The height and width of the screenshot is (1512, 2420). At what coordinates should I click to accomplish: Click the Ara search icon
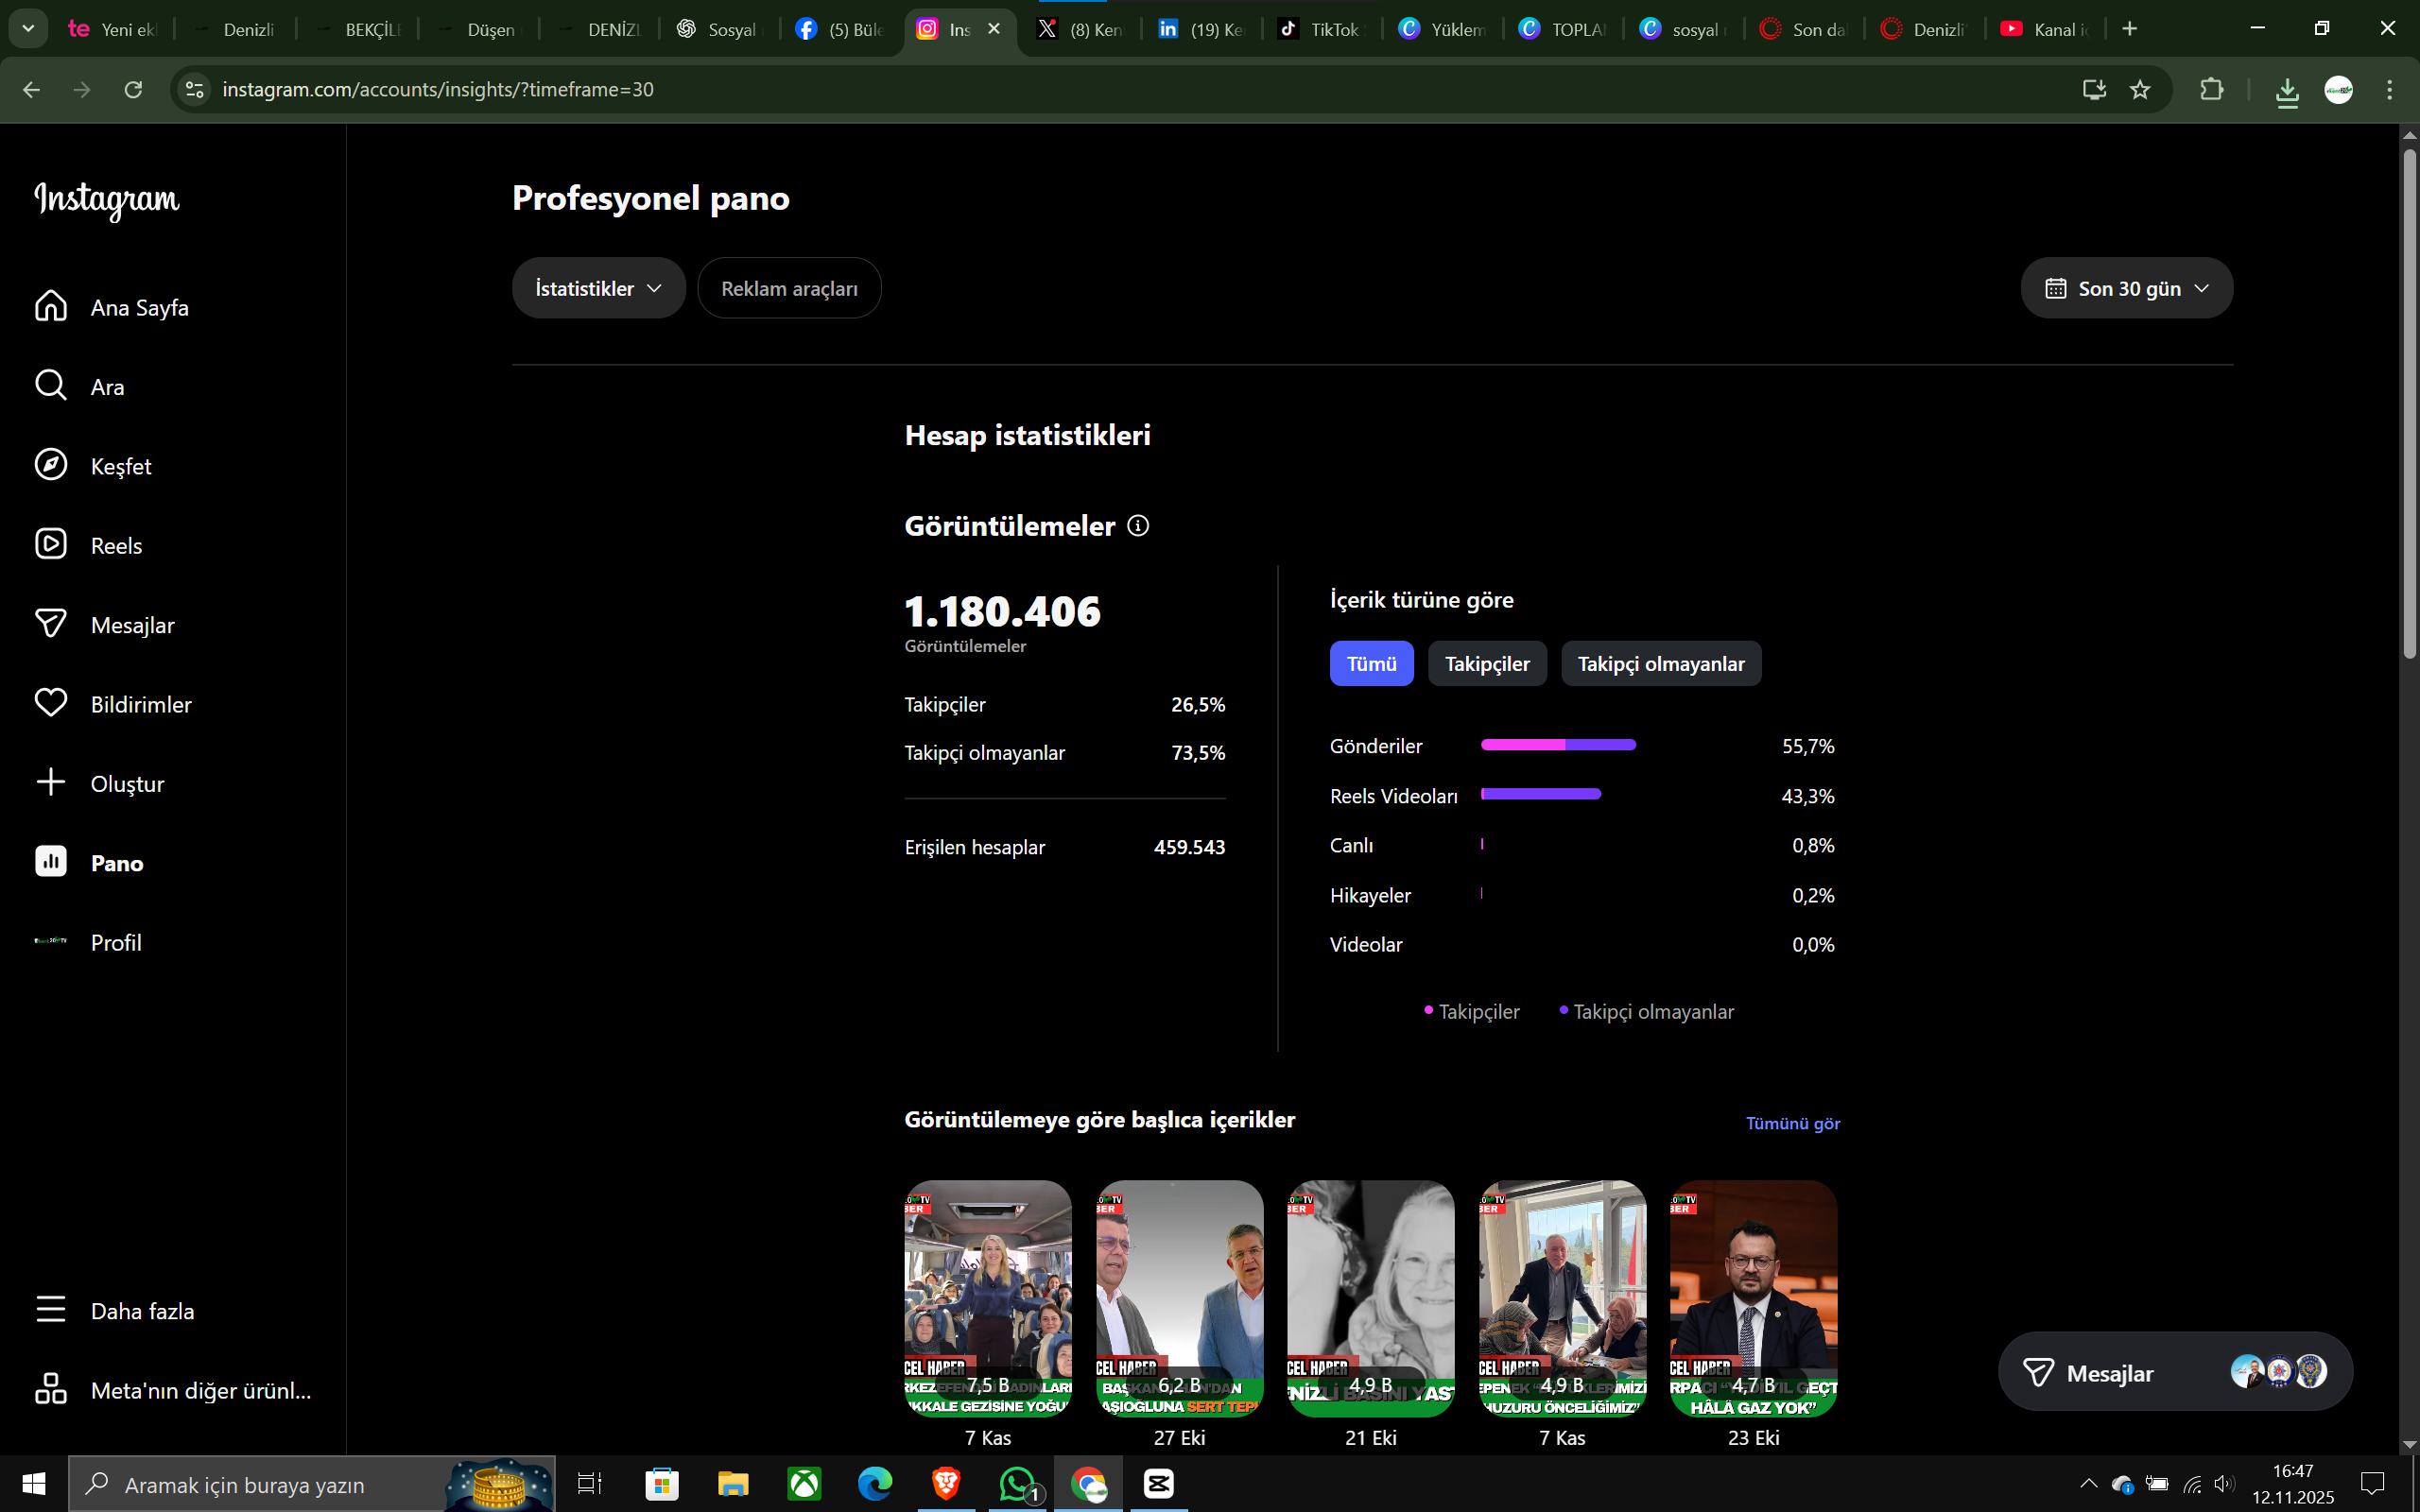coord(50,385)
